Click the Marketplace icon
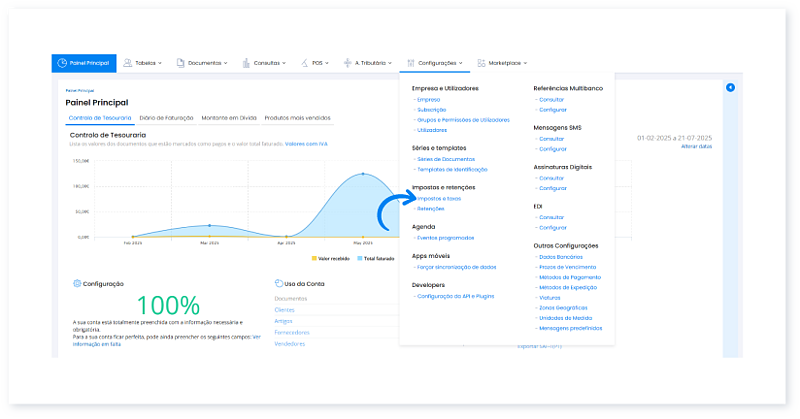The height and width of the screenshot is (419, 800). pyautogui.click(x=482, y=63)
